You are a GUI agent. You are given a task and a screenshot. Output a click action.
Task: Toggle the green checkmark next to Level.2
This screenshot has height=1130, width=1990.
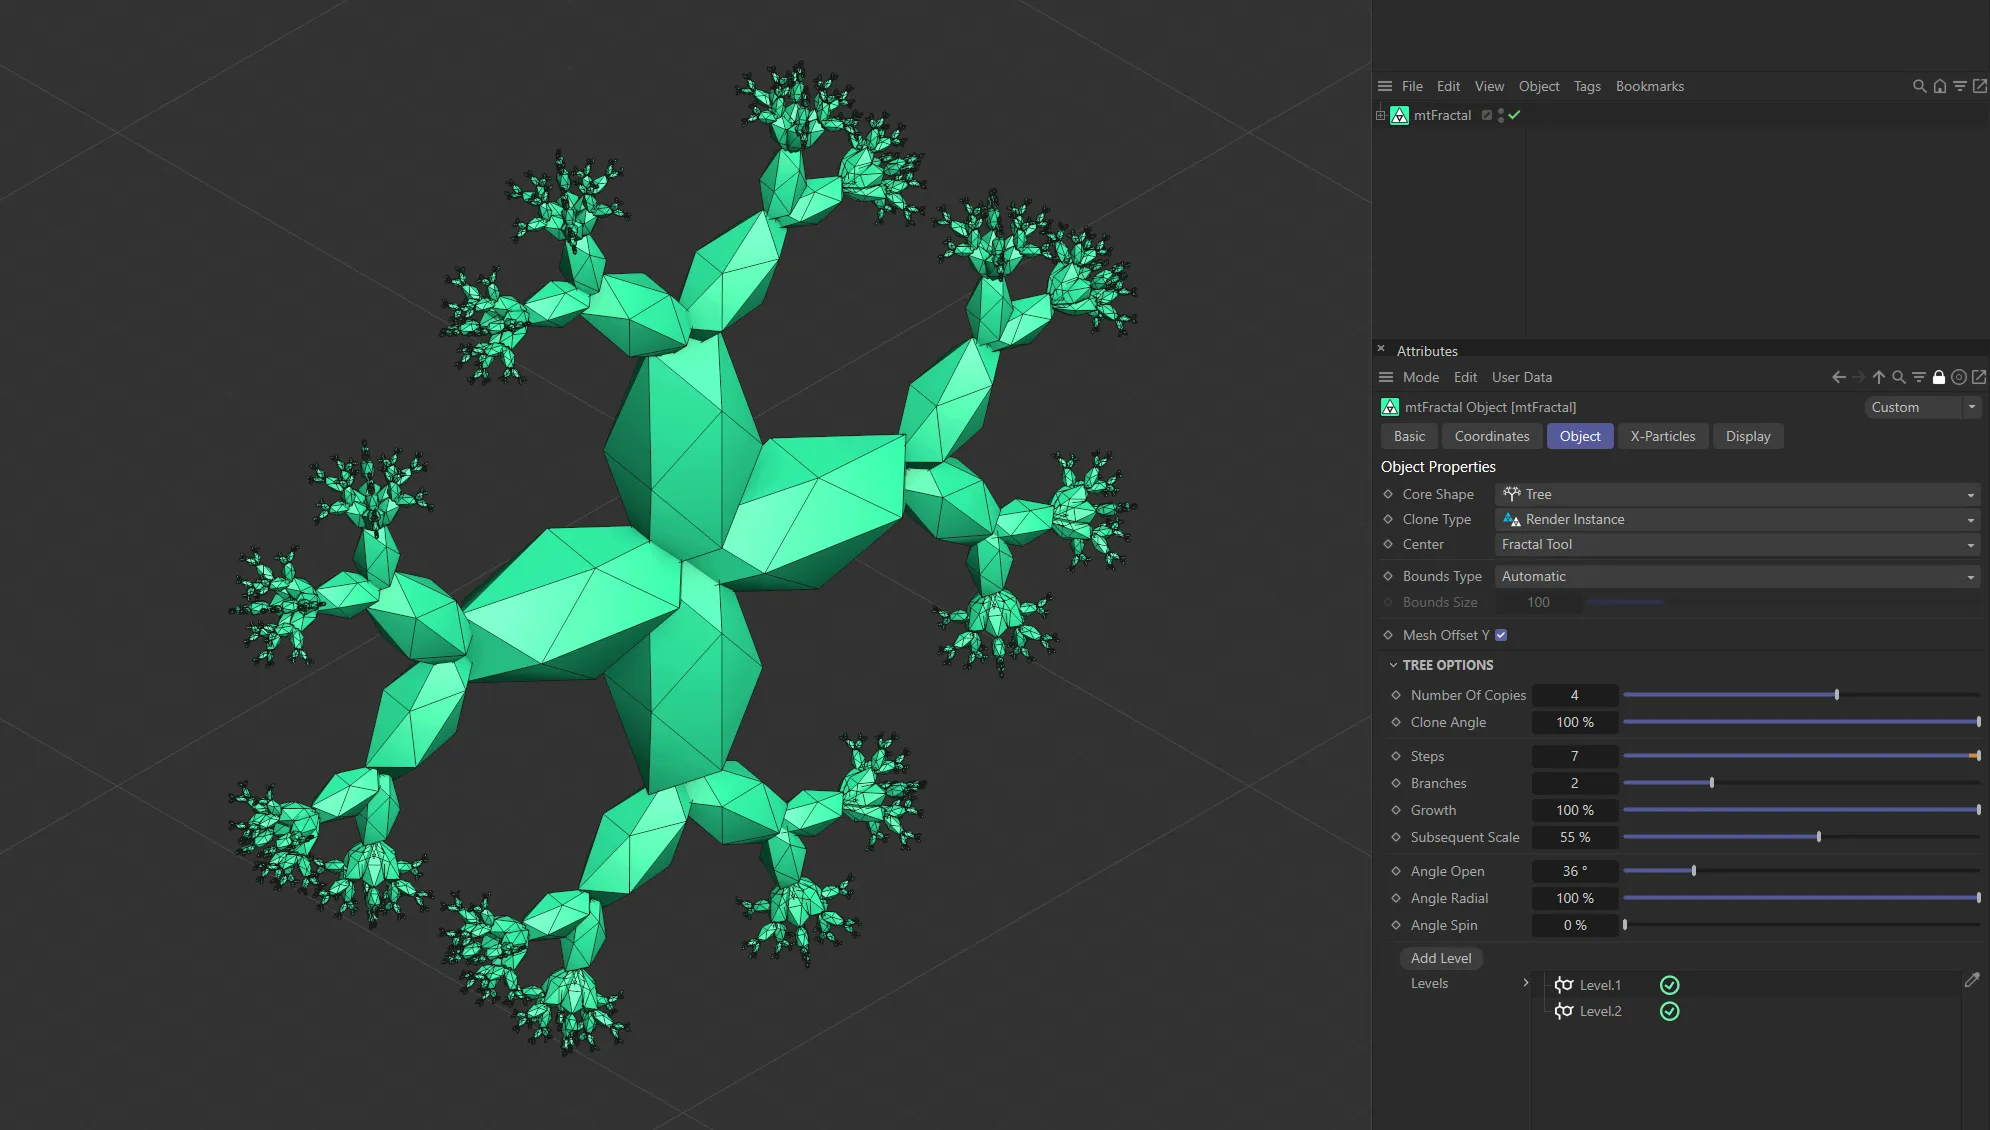click(x=1670, y=1011)
